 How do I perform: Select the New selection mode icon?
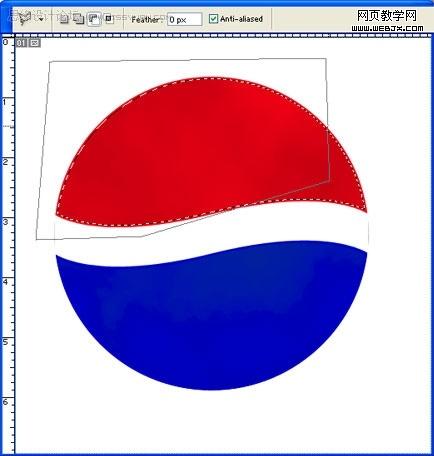coord(64,19)
